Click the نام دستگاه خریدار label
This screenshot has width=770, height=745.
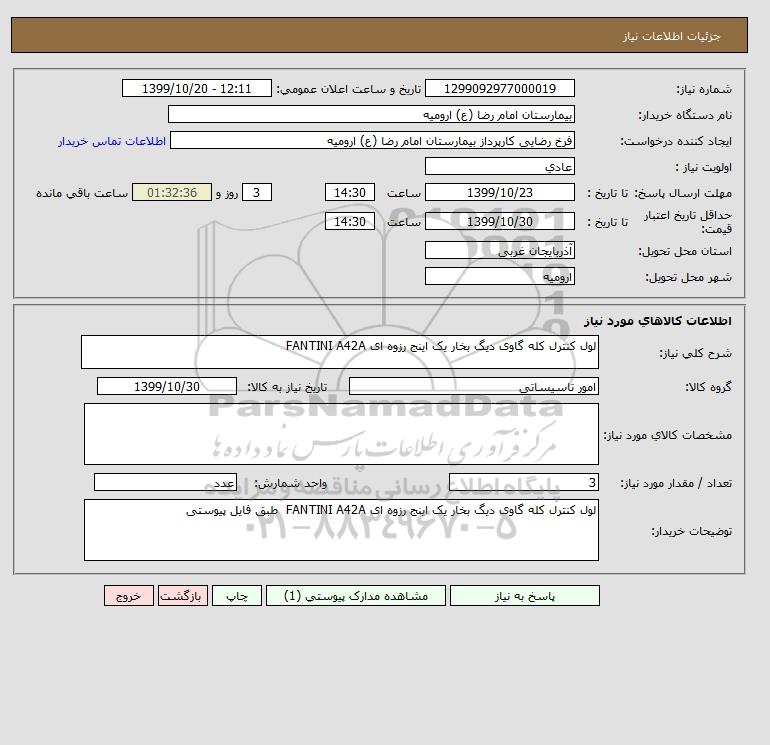[685, 115]
